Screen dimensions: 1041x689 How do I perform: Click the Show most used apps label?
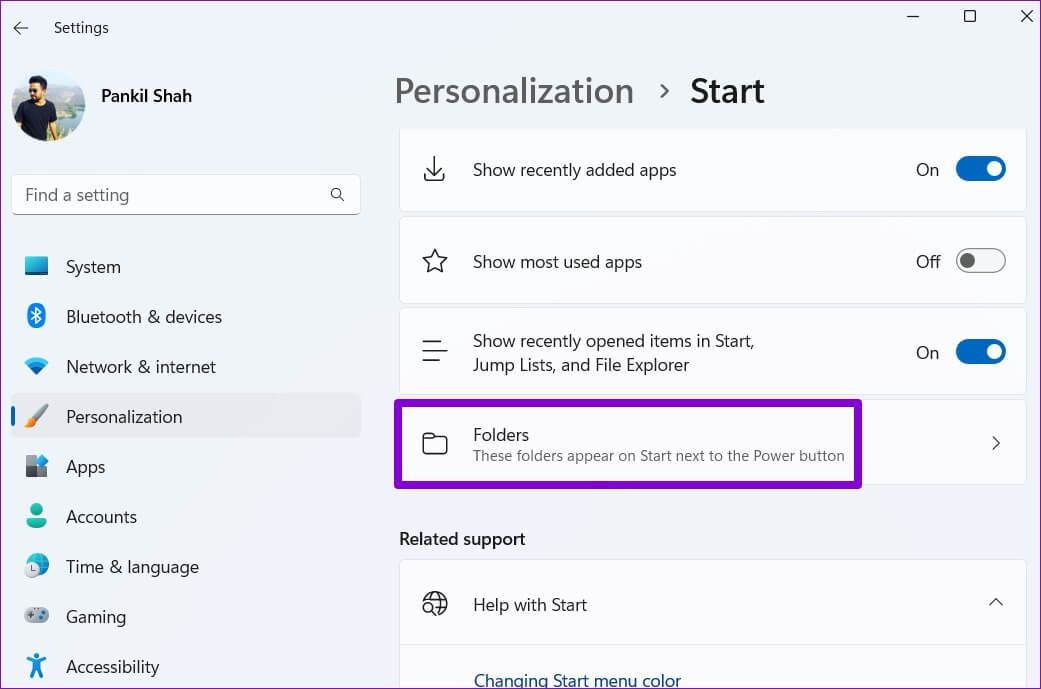click(557, 262)
